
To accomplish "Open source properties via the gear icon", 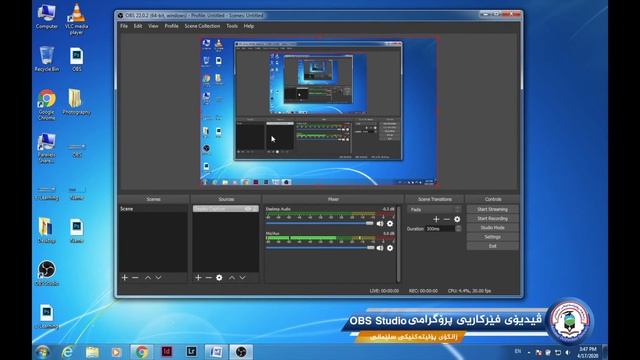I will pos(219,278).
